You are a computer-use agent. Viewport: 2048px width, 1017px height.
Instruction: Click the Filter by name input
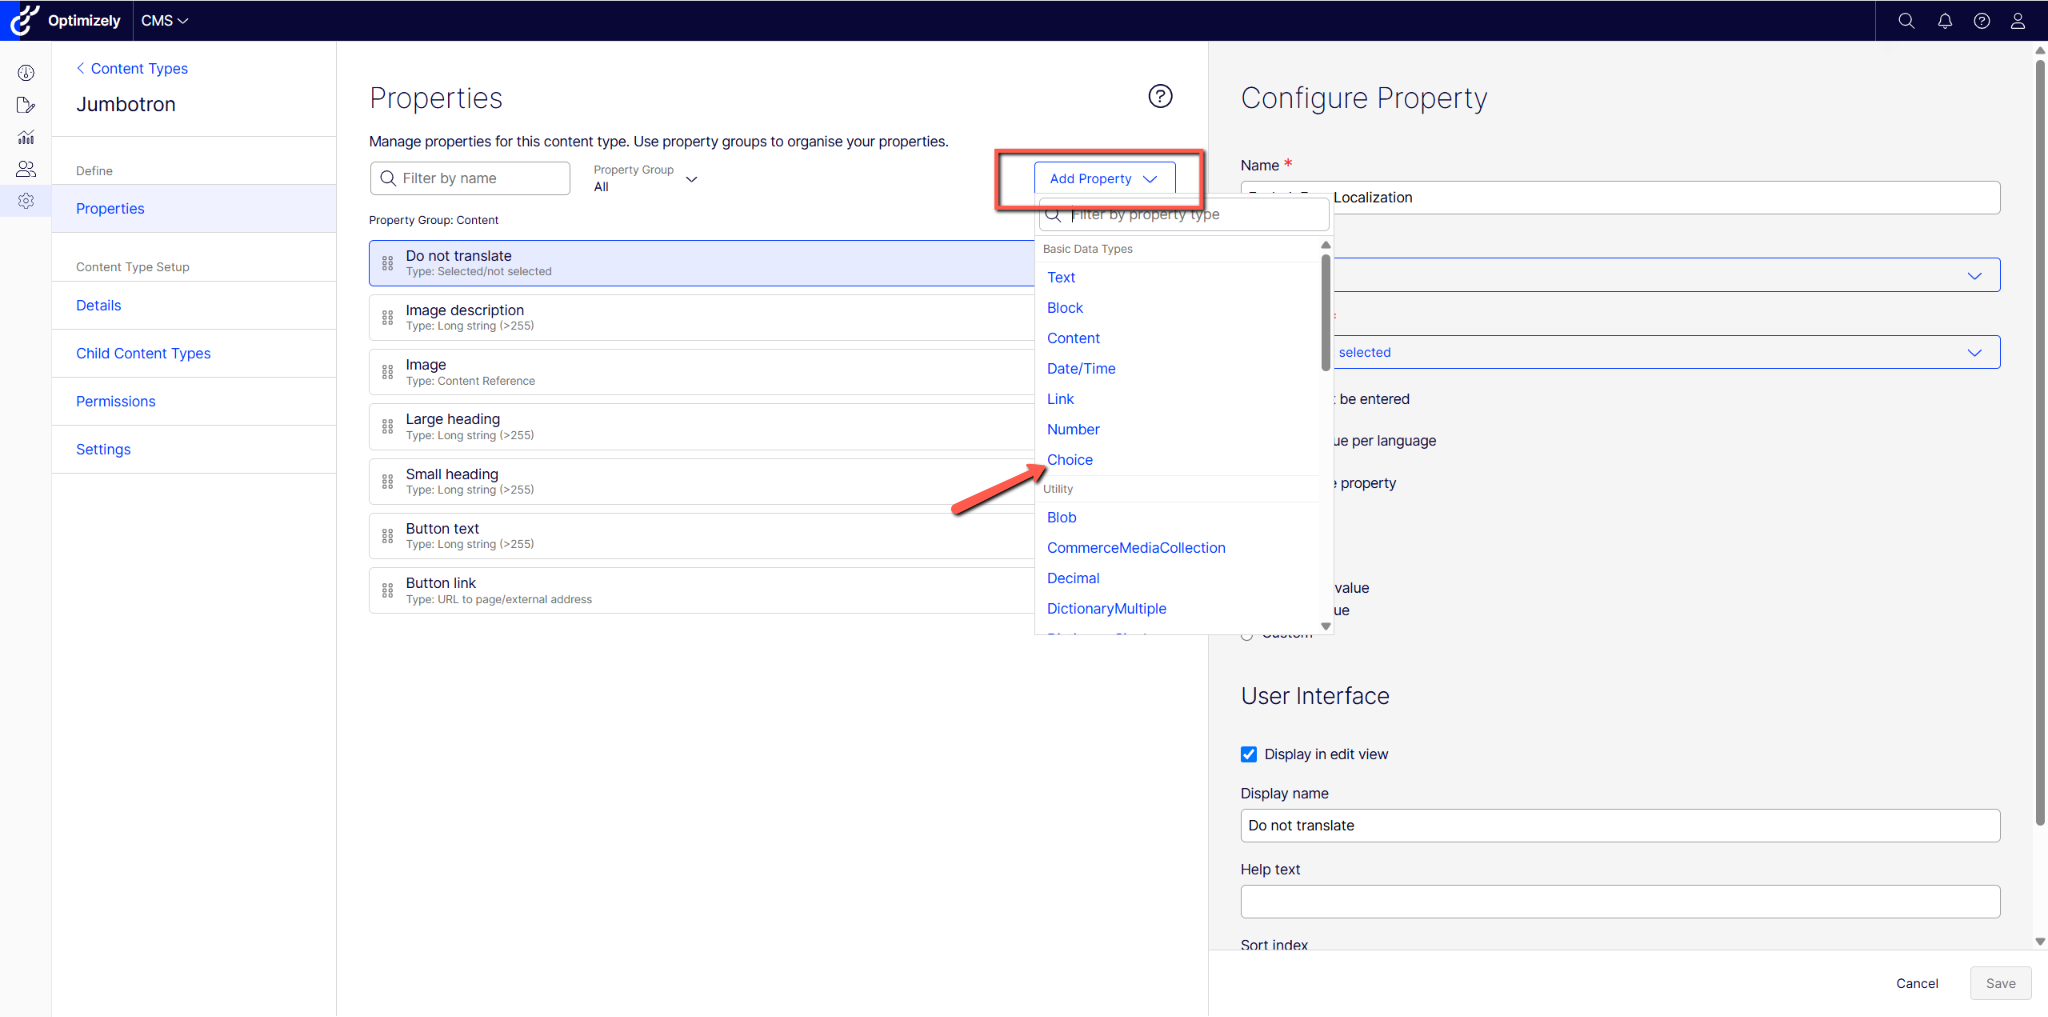click(470, 178)
